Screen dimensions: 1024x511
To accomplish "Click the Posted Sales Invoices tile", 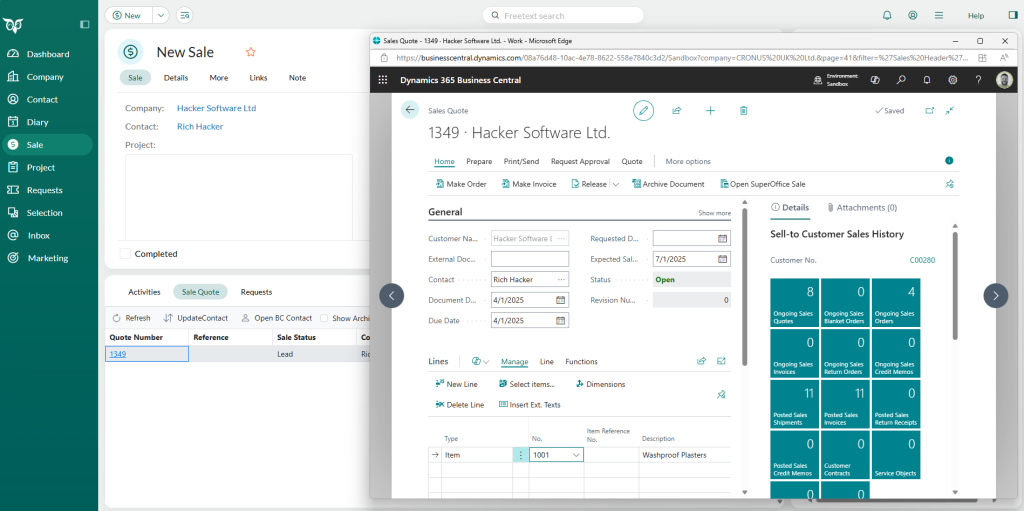I will tap(845, 404).
